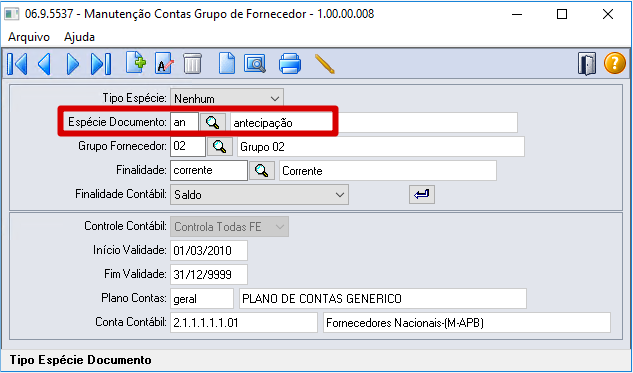Open the search records magnifier toolbar icon

point(255,63)
